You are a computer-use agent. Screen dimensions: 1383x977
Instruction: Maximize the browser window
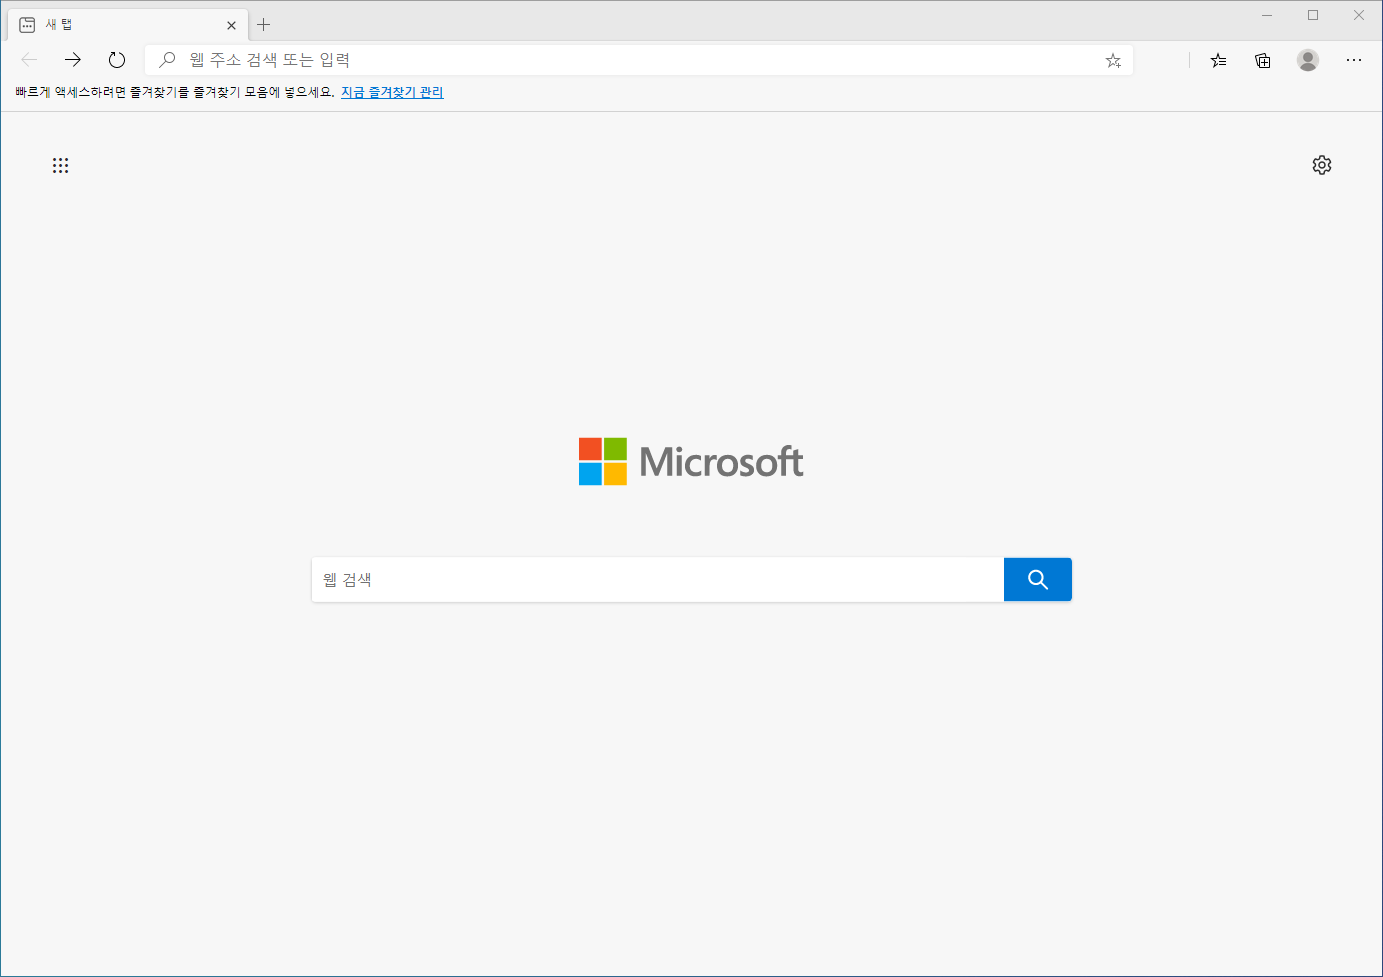click(1313, 15)
